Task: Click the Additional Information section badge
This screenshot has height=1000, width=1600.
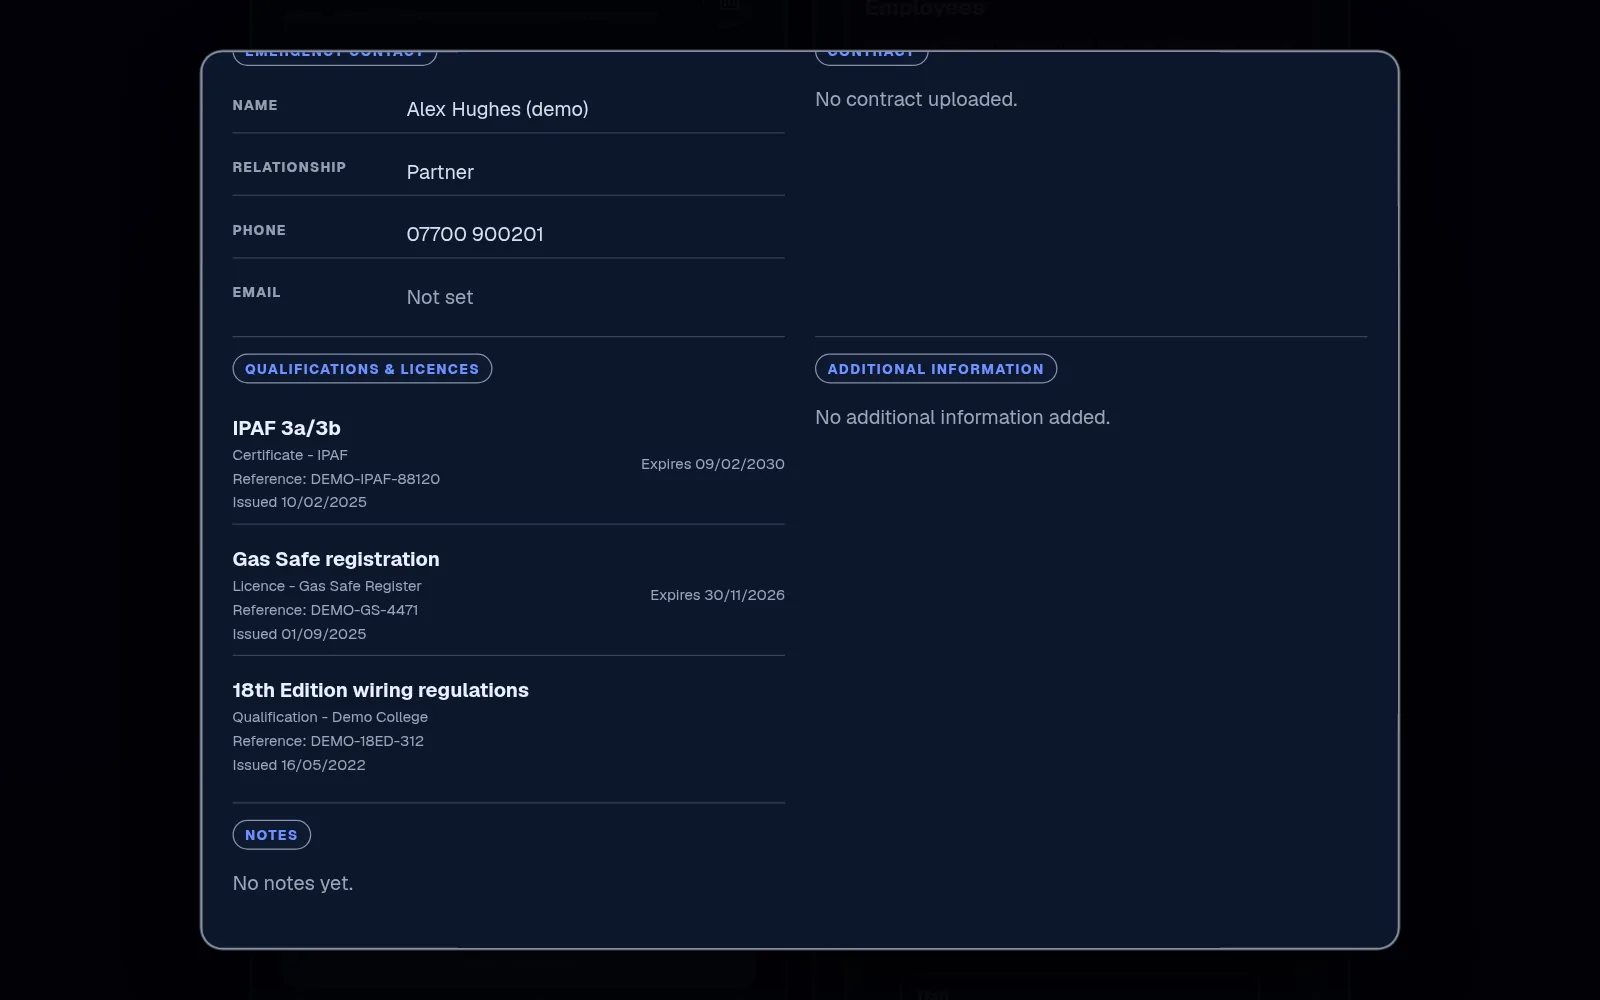Action: [935, 369]
